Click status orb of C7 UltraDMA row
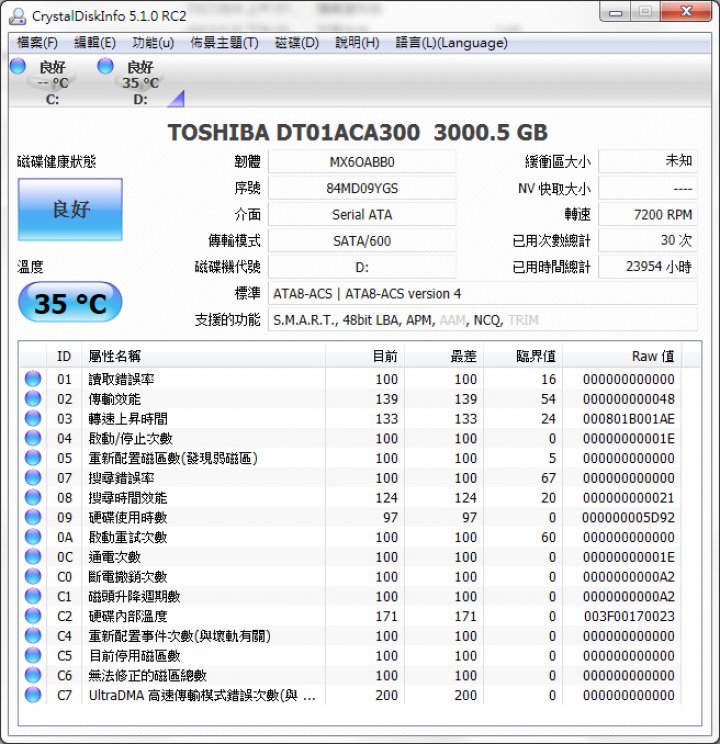 (33, 695)
